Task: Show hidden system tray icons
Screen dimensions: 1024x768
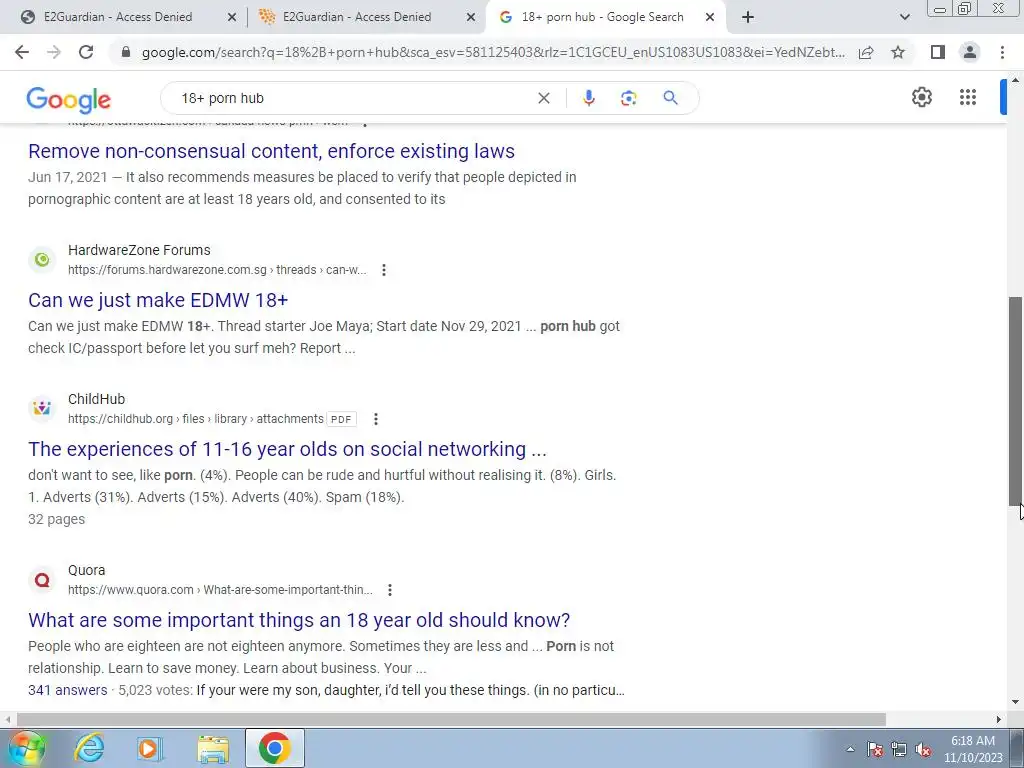Action: tap(850, 749)
